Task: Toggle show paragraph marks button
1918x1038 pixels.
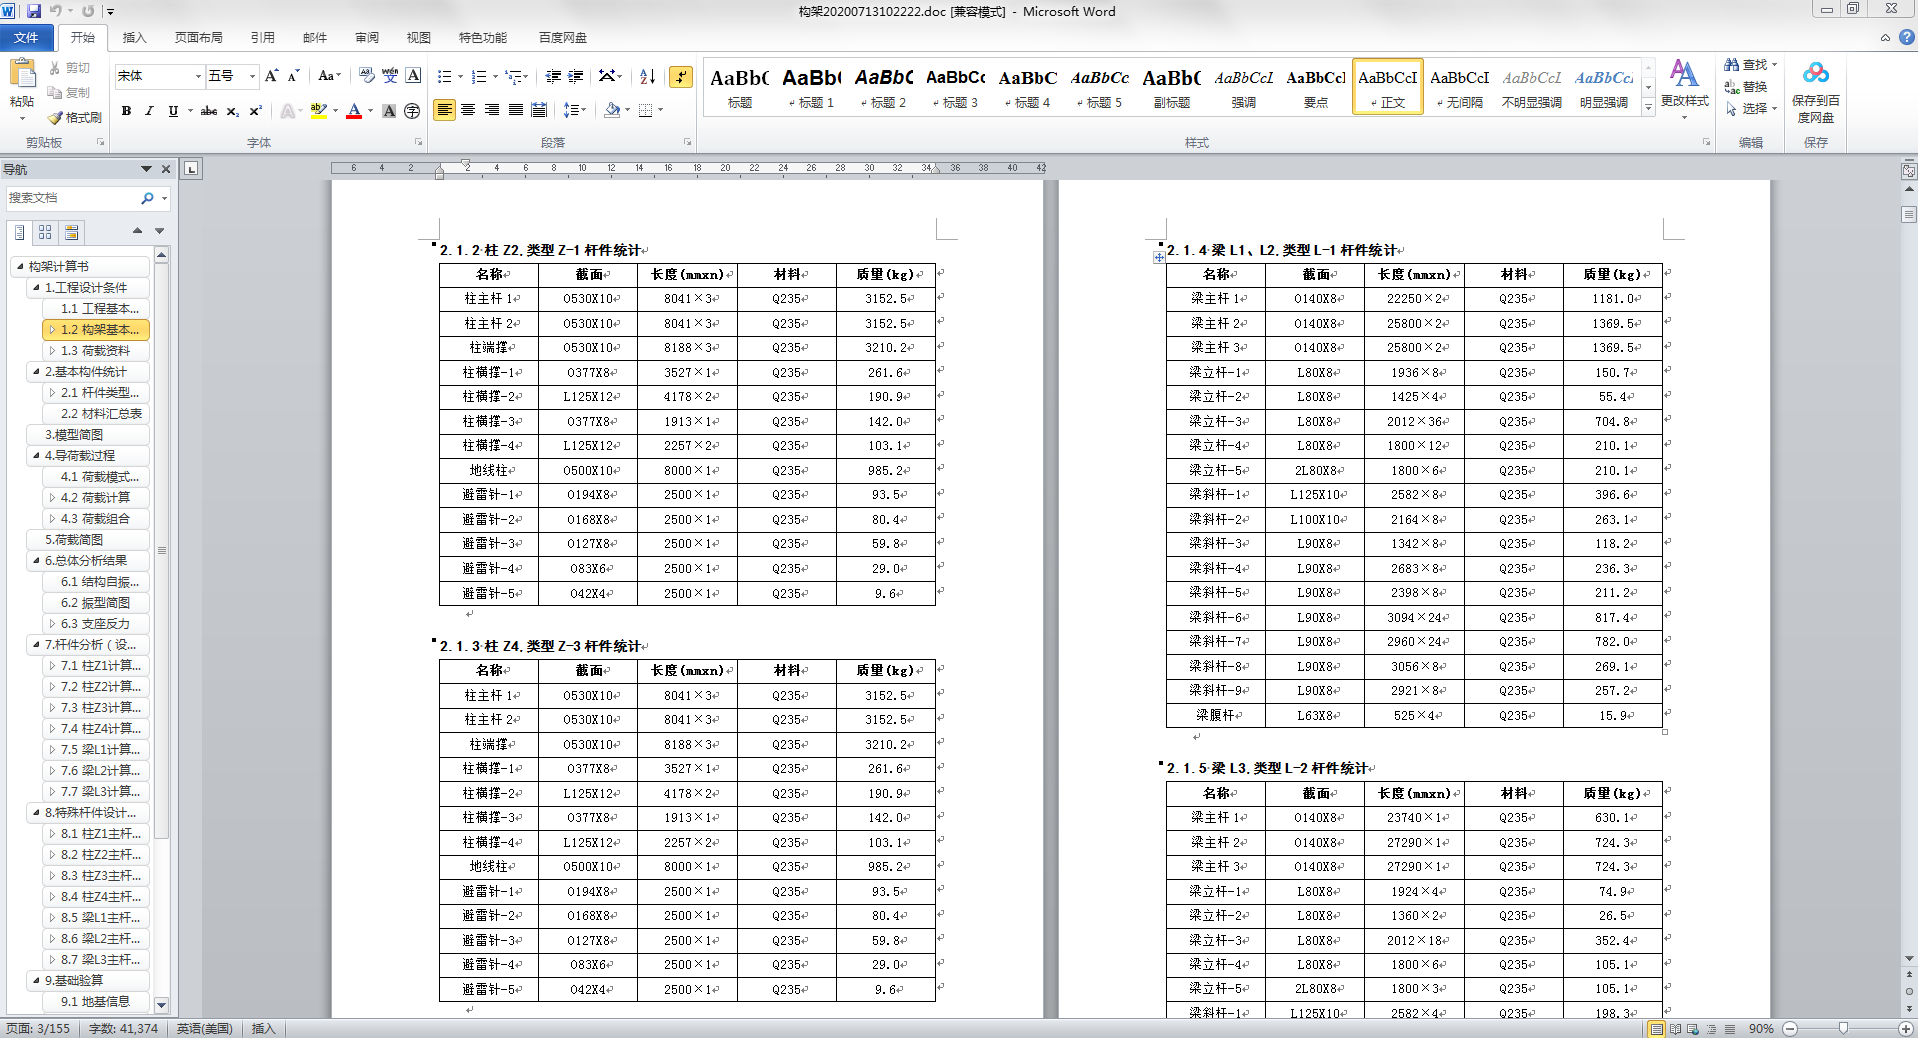Action: (x=680, y=76)
